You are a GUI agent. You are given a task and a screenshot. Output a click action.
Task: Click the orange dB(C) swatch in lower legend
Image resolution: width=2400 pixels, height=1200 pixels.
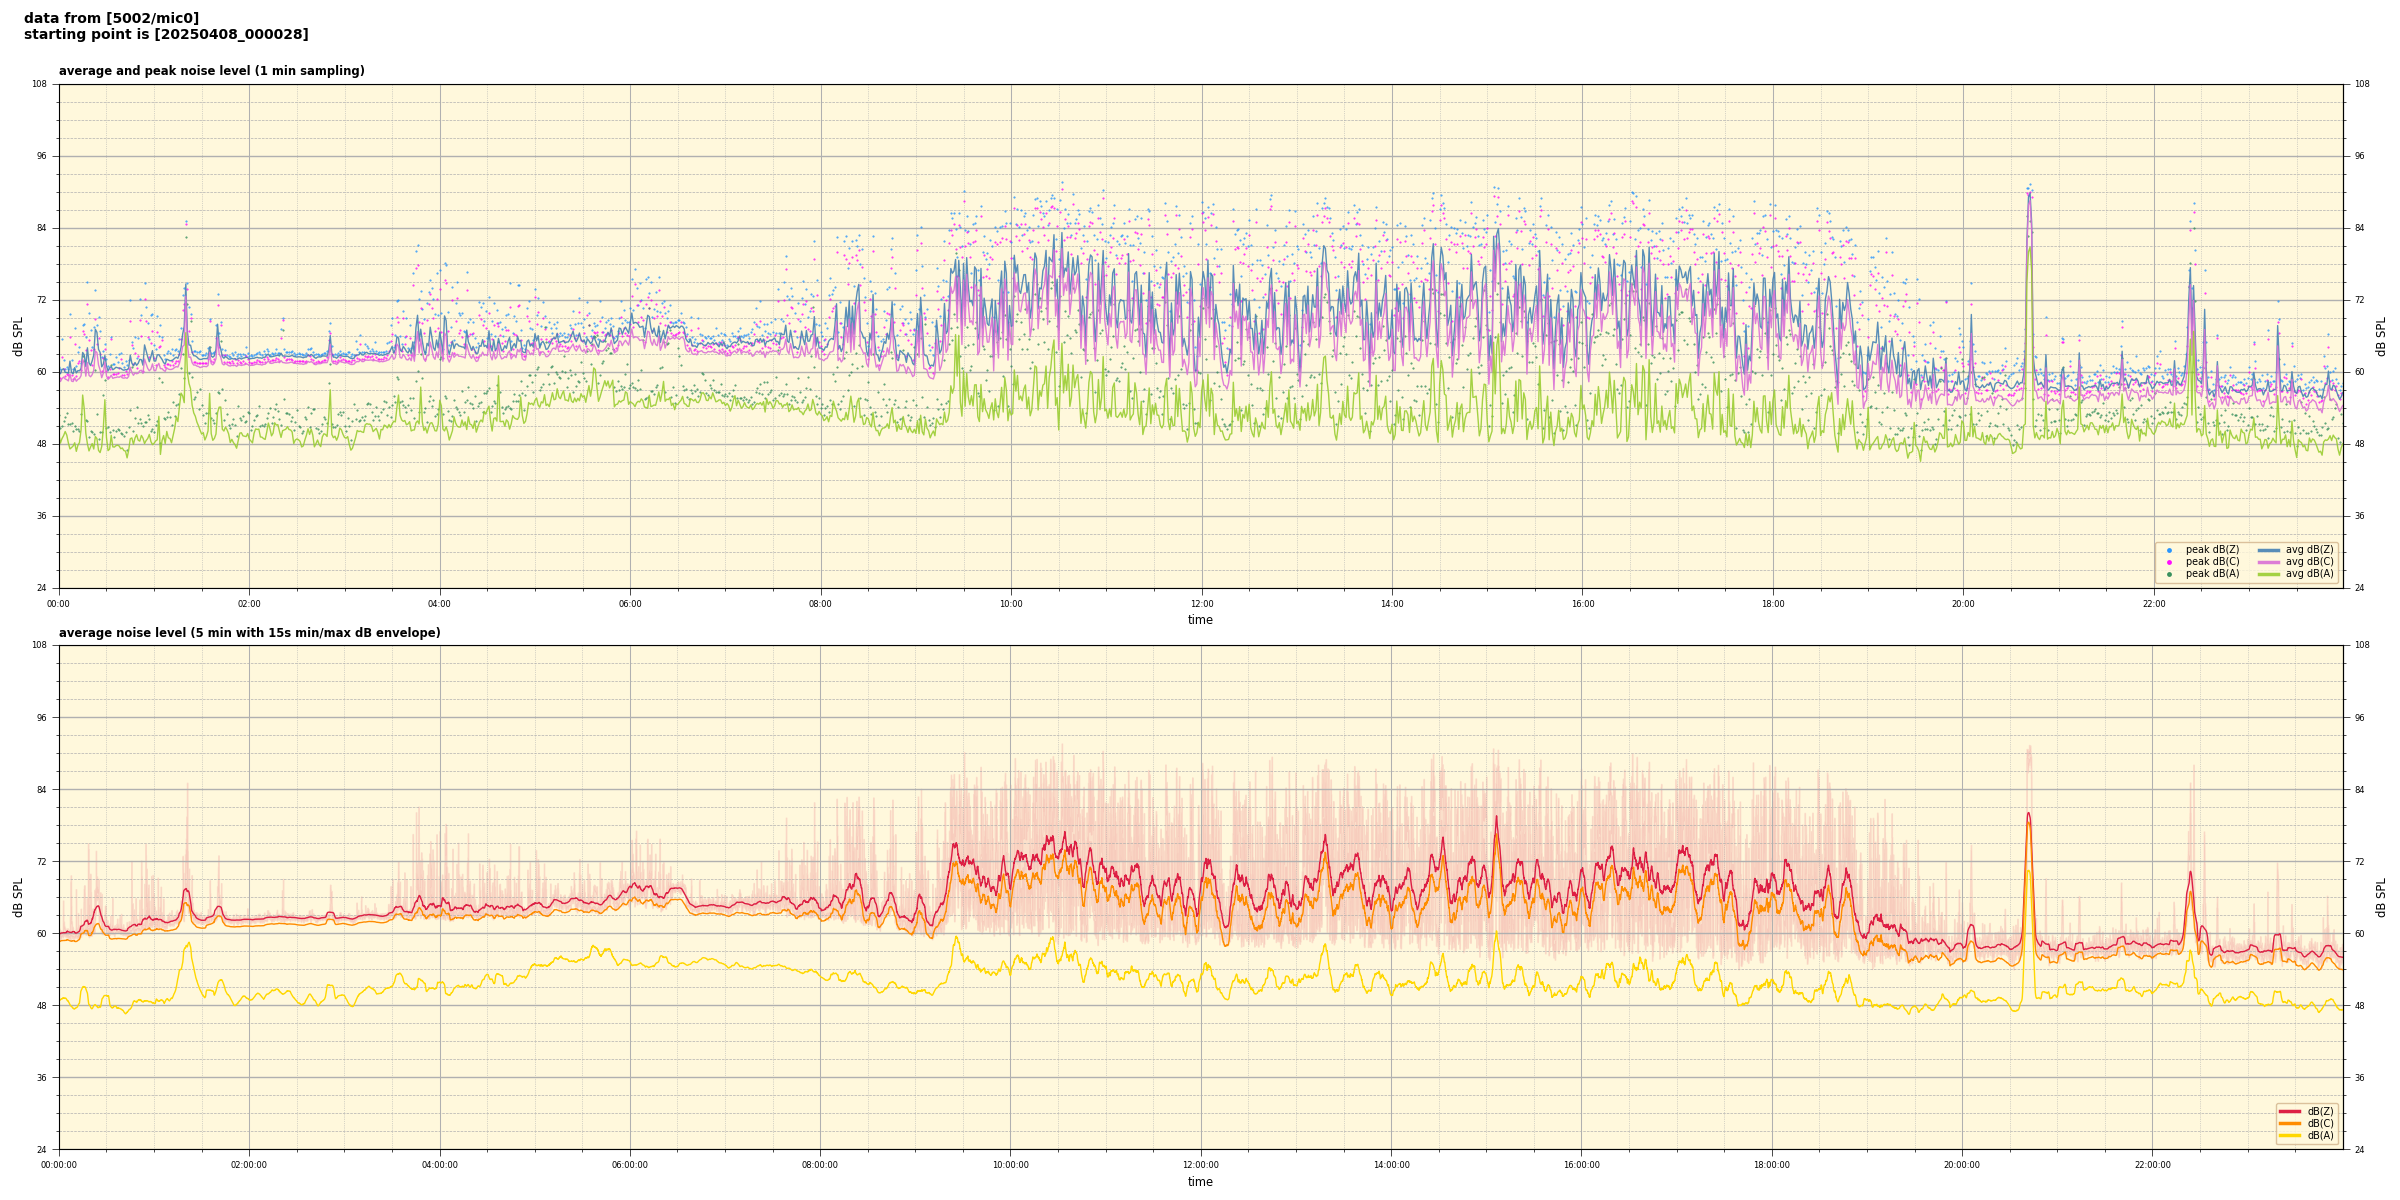click(x=2289, y=1123)
